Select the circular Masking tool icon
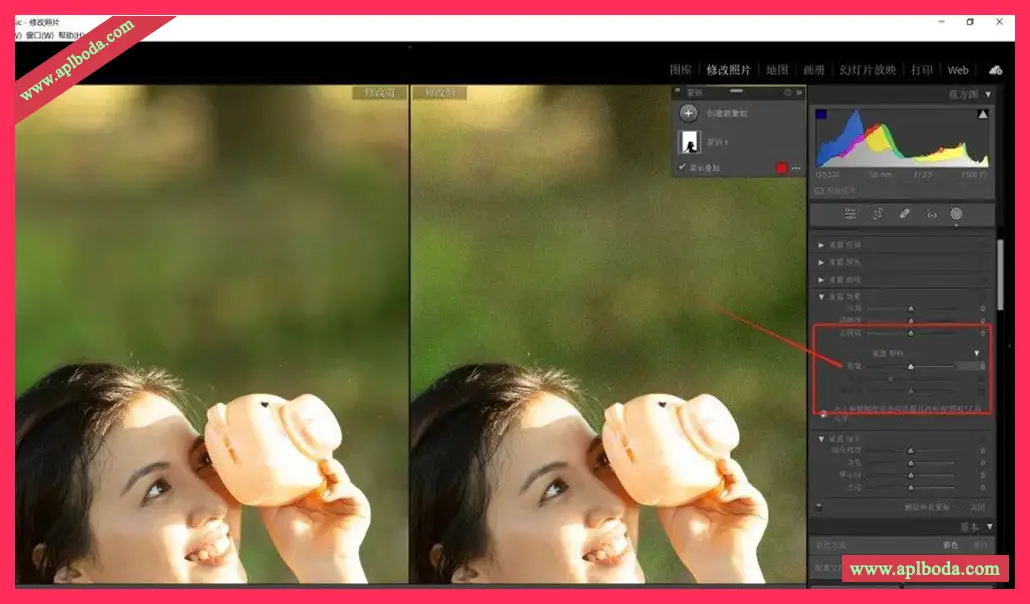 coord(957,214)
